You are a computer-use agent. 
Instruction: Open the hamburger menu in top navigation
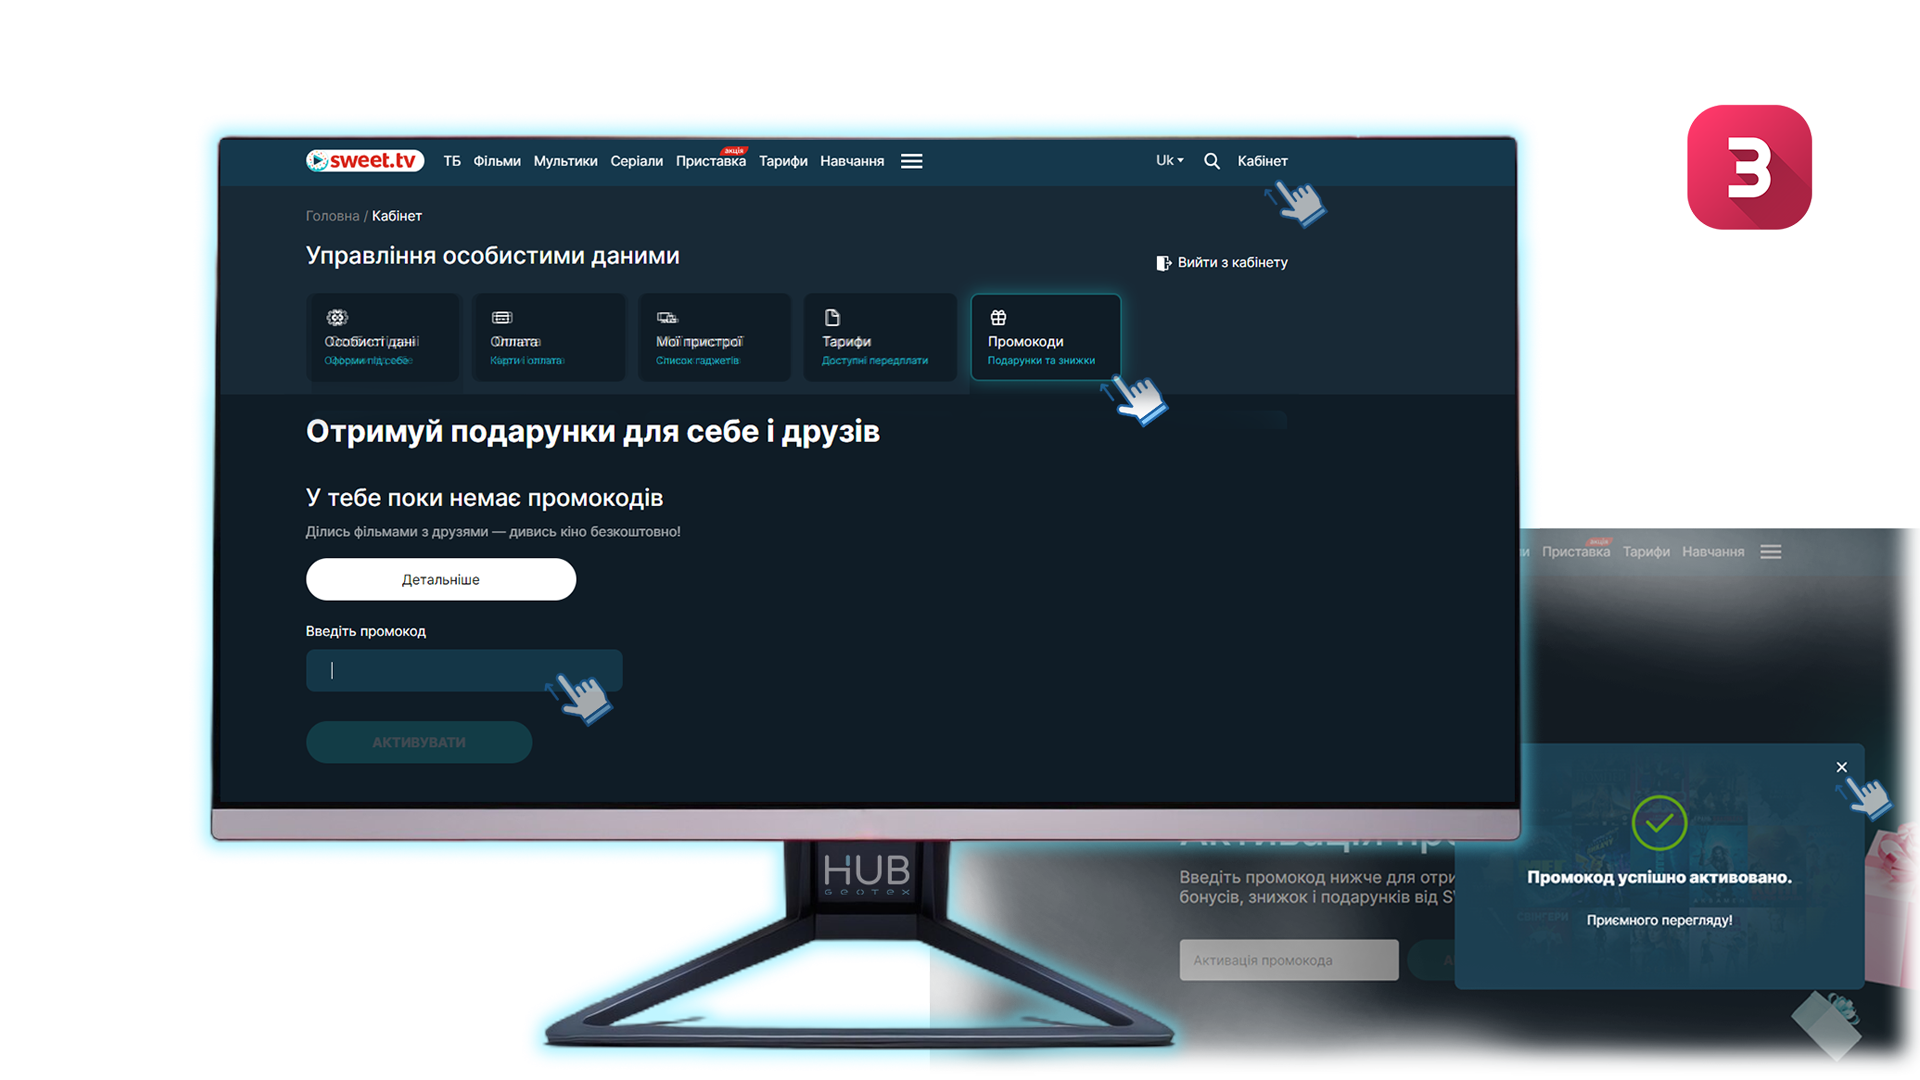911,161
